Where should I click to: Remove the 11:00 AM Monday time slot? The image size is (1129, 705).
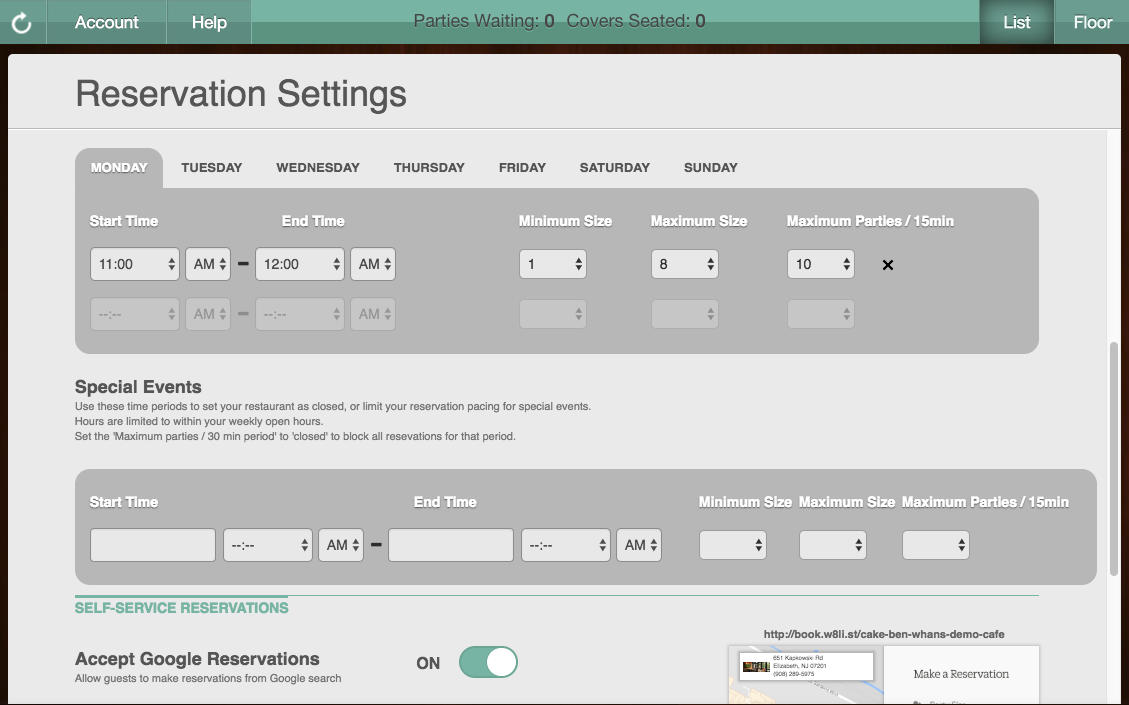tap(888, 265)
